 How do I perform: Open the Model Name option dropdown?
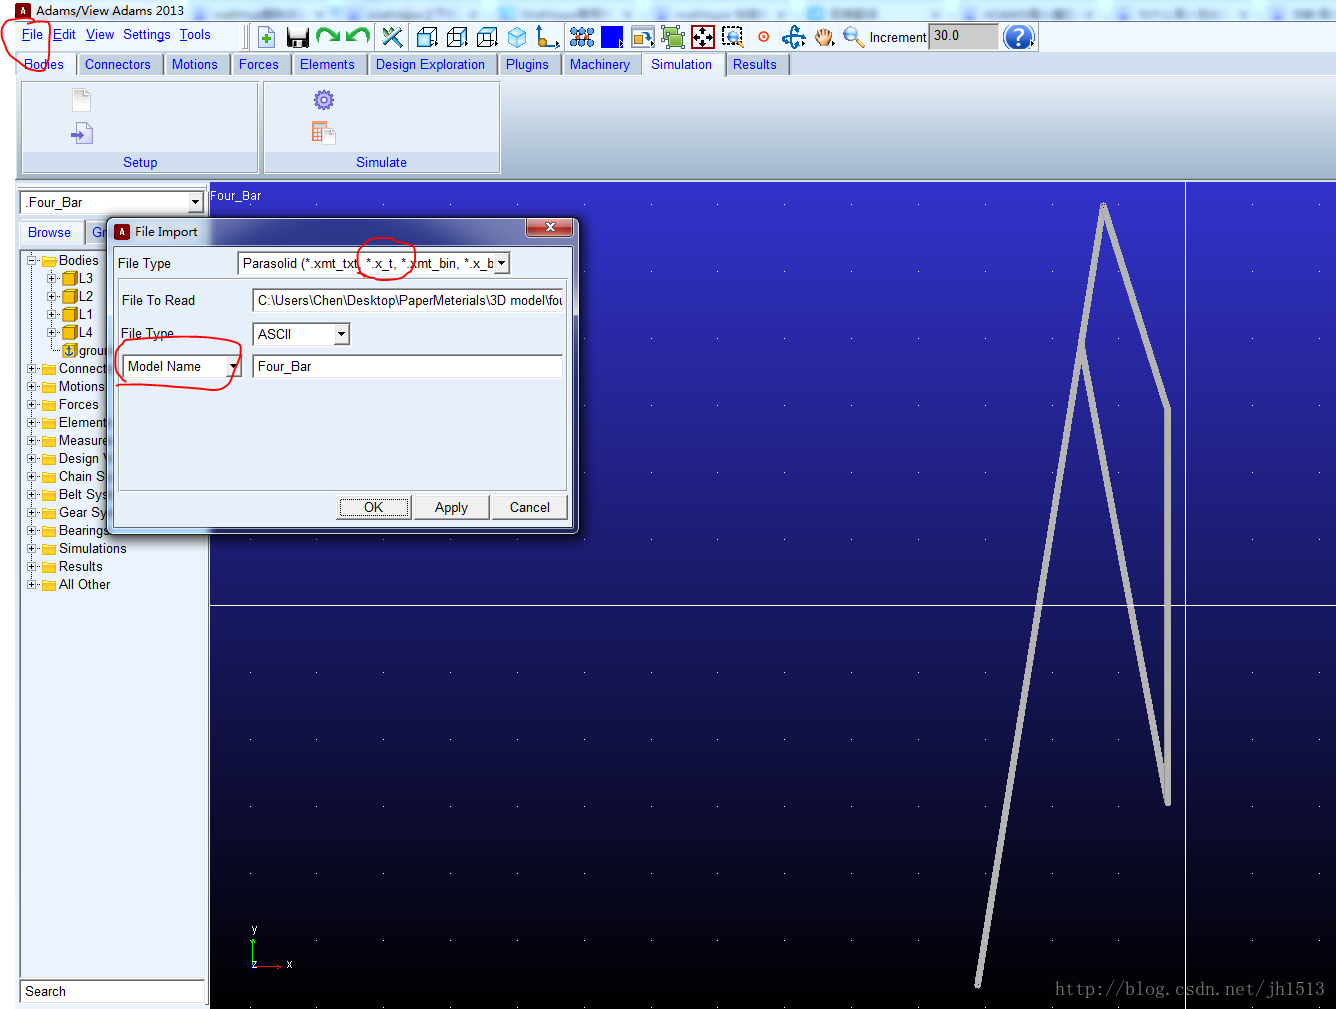[234, 367]
